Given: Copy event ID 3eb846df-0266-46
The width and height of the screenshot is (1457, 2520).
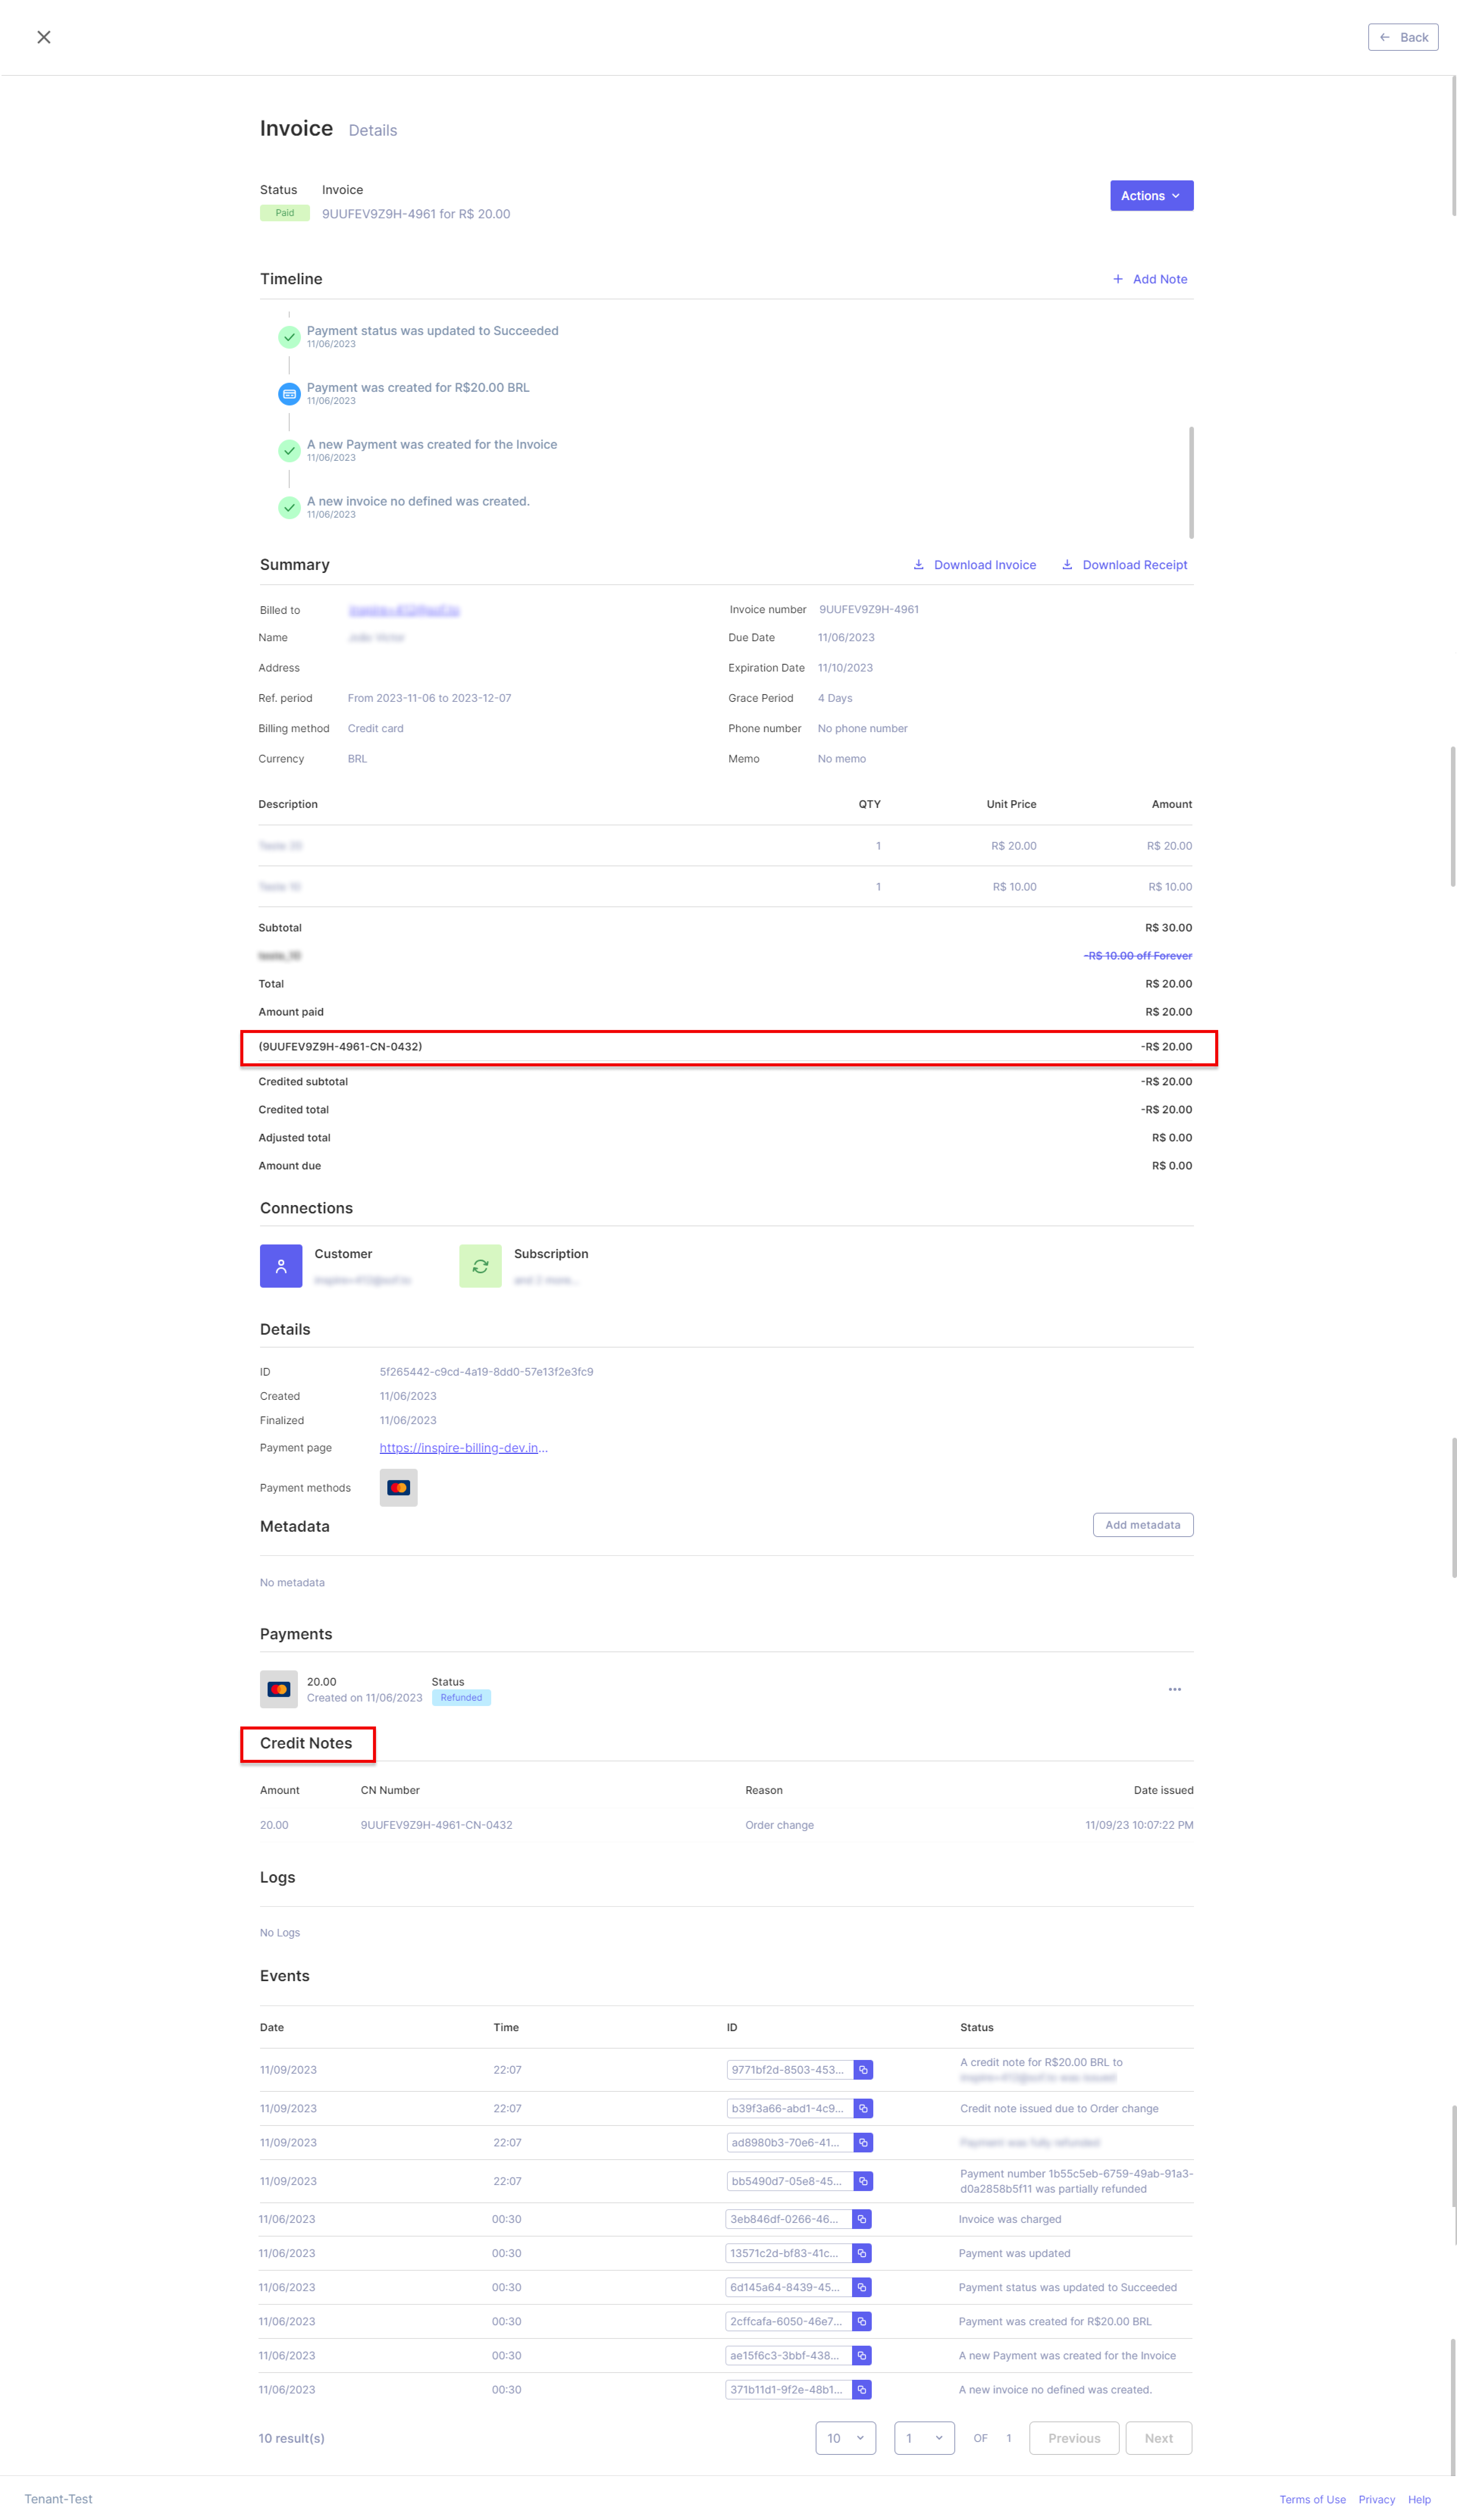Looking at the screenshot, I should (x=861, y=2219).
